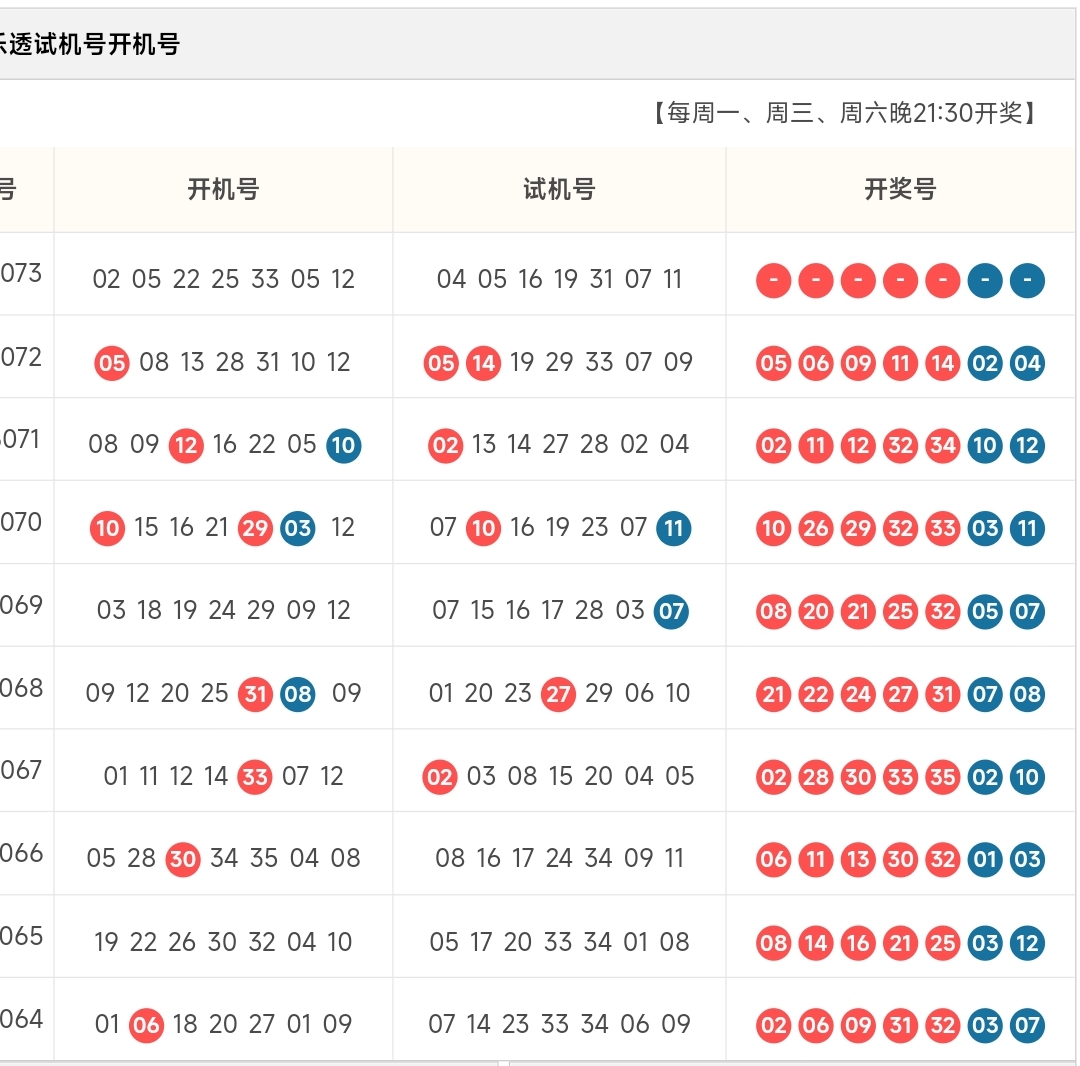Click blue ball 01 in row 066 开奖号

(985, 859)
